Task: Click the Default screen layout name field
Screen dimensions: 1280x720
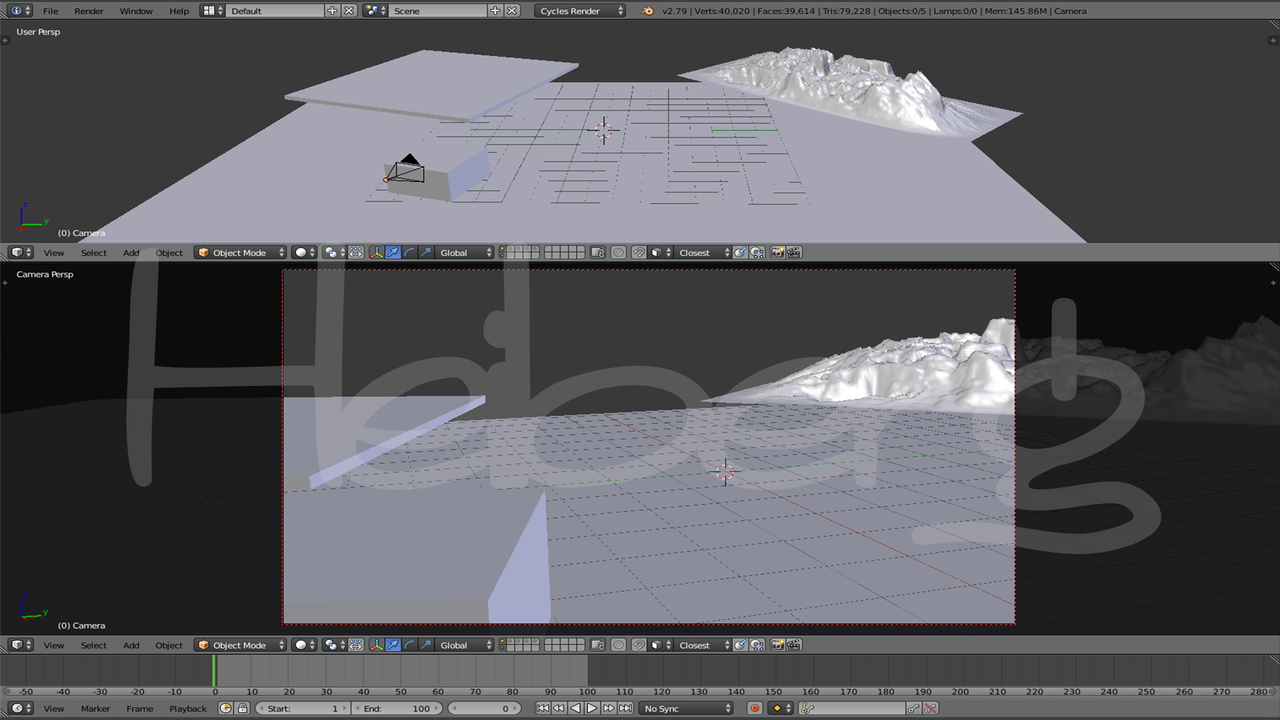Action: point(275,10)
